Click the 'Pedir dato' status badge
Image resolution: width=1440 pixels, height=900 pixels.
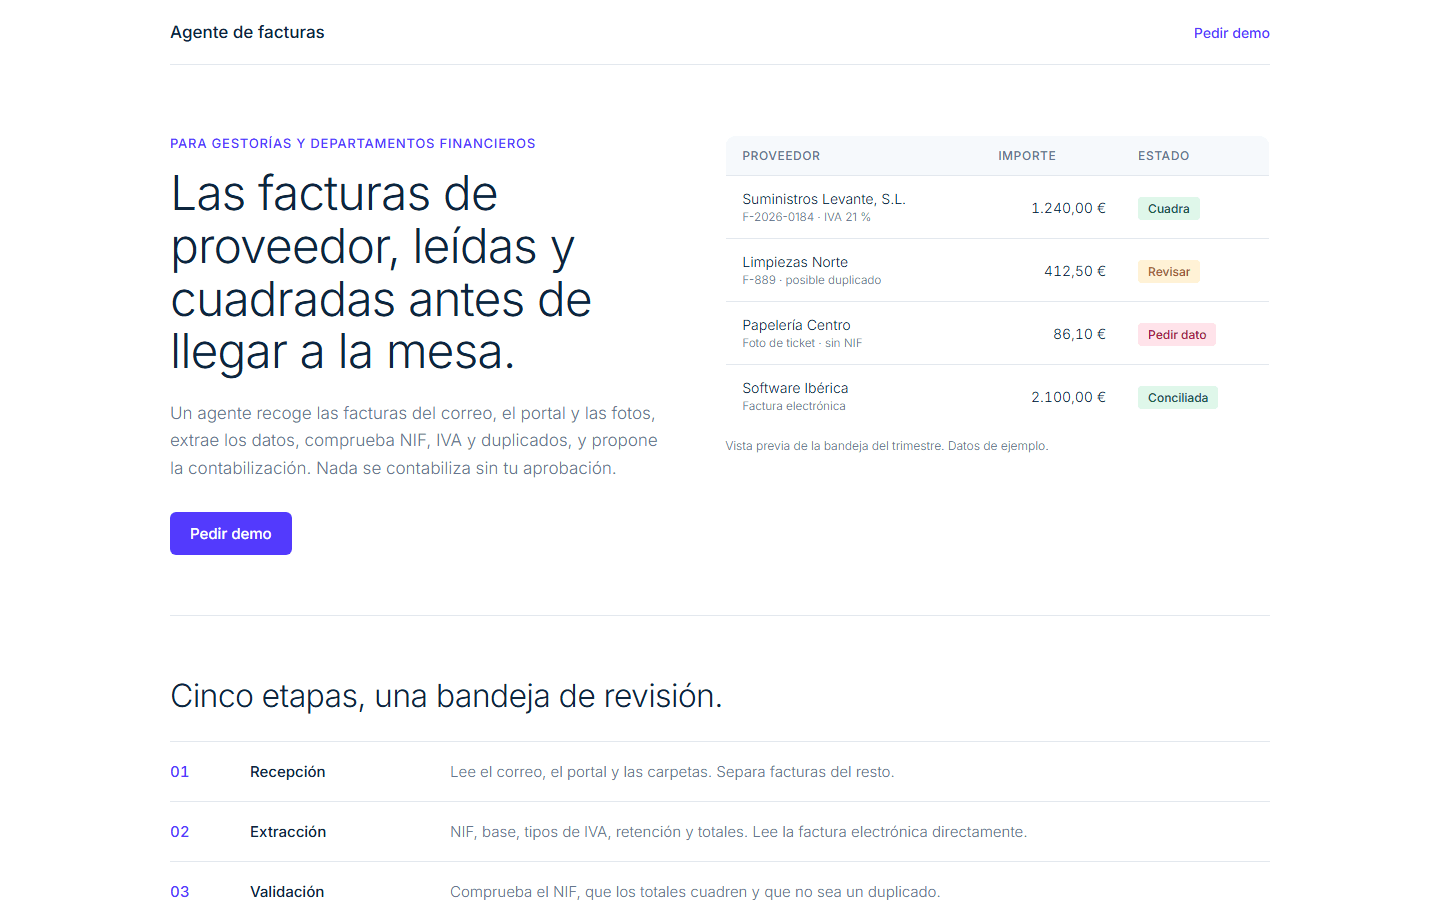click(x=1177, y=335)
